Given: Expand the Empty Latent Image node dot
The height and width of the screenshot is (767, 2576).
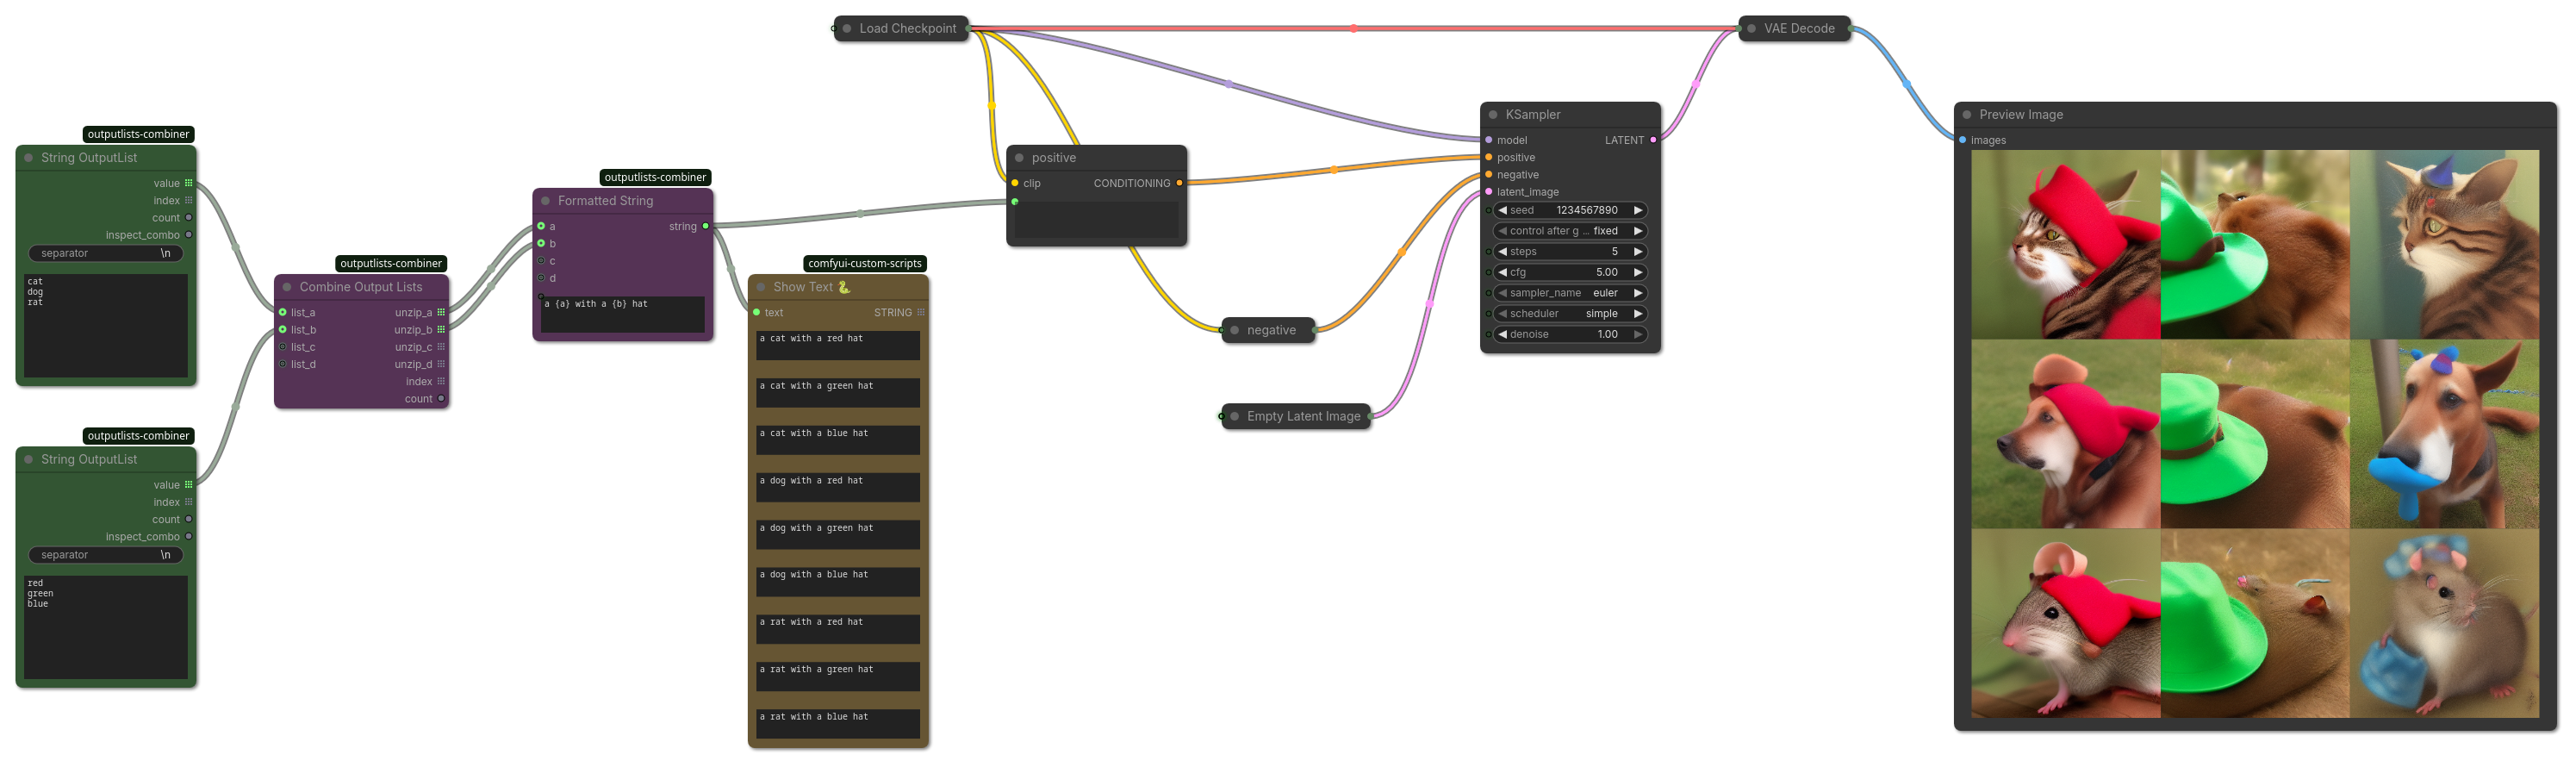Looking at the screenshot, I should pos(1235,416).
